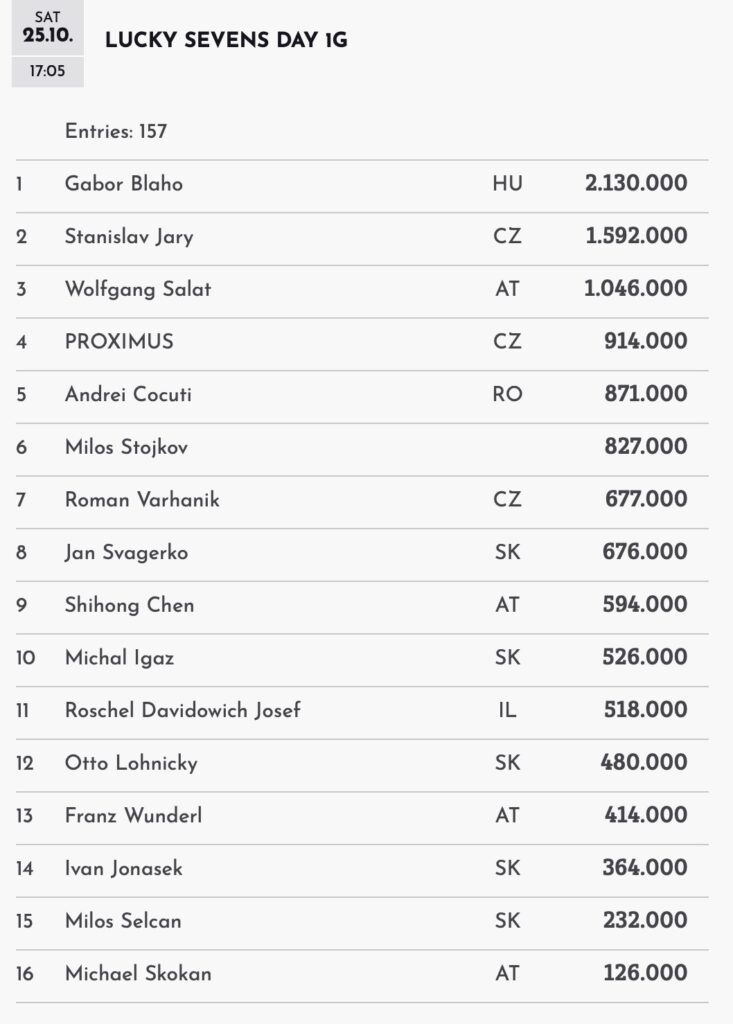The width and height of the screenshot is (733, 1024).
Task: Select Milos Stojkov in the list
Action: (x=126, y=447)
